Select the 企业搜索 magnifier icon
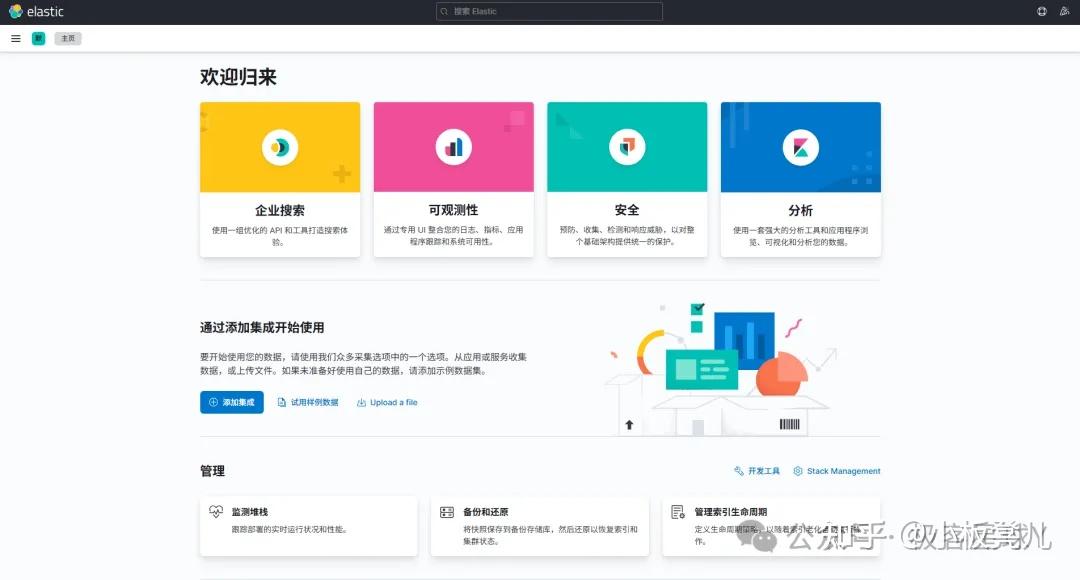Screen dimensions: 1080x580 tap(279, 146)
